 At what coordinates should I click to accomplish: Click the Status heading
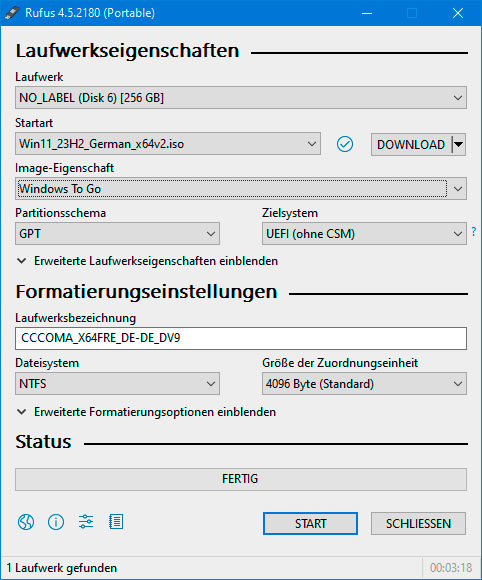click(43, 442)
